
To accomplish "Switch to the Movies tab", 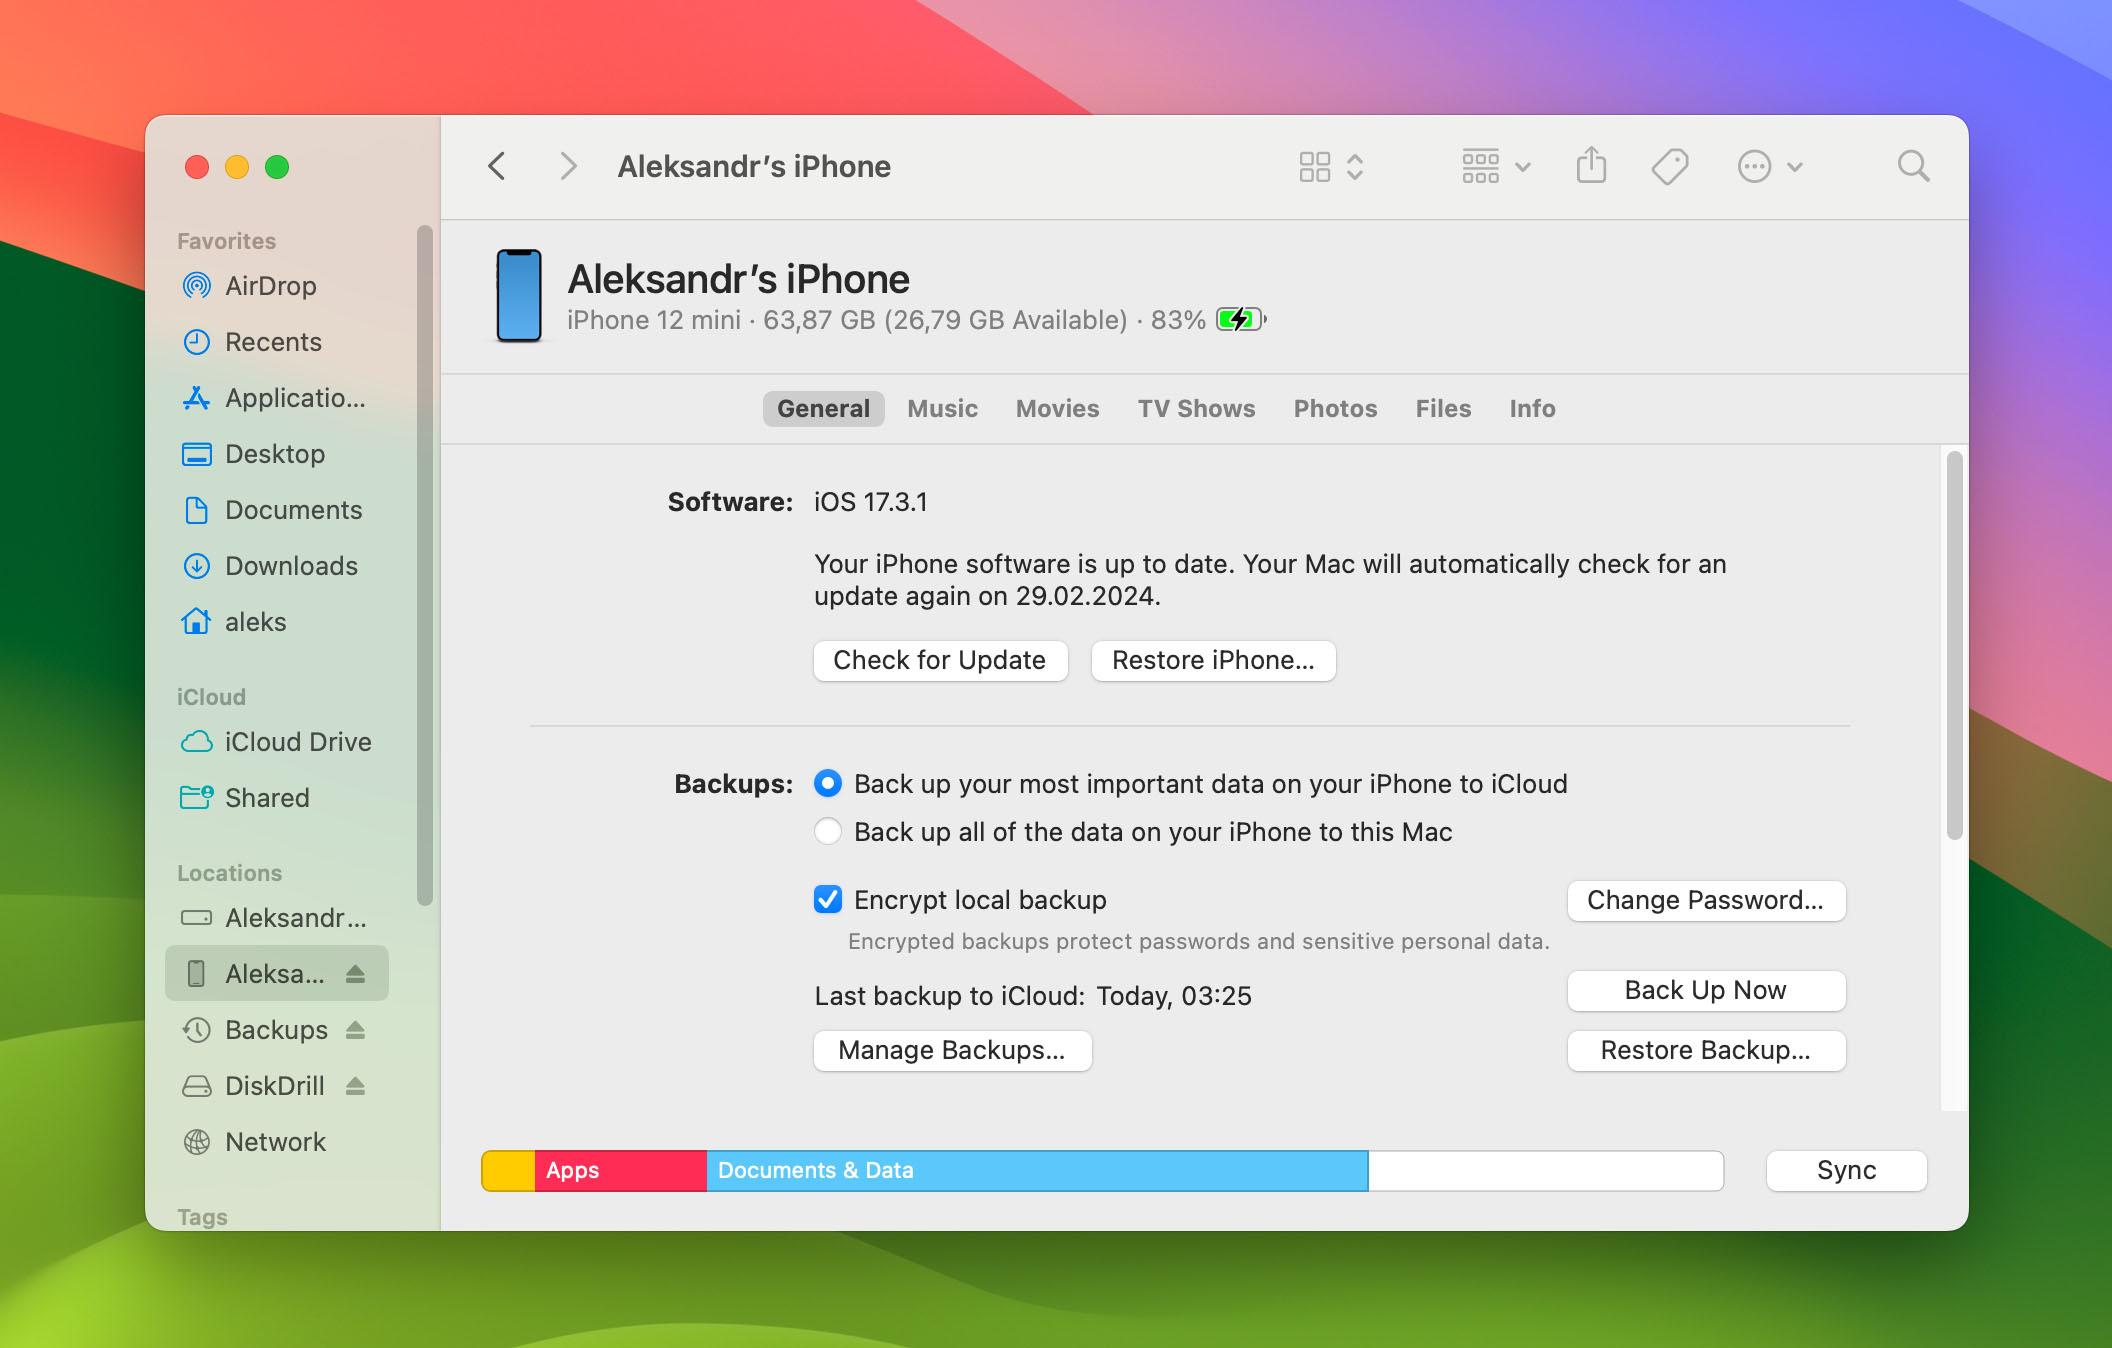I will pyautogui.click(x=1057, y=409).
